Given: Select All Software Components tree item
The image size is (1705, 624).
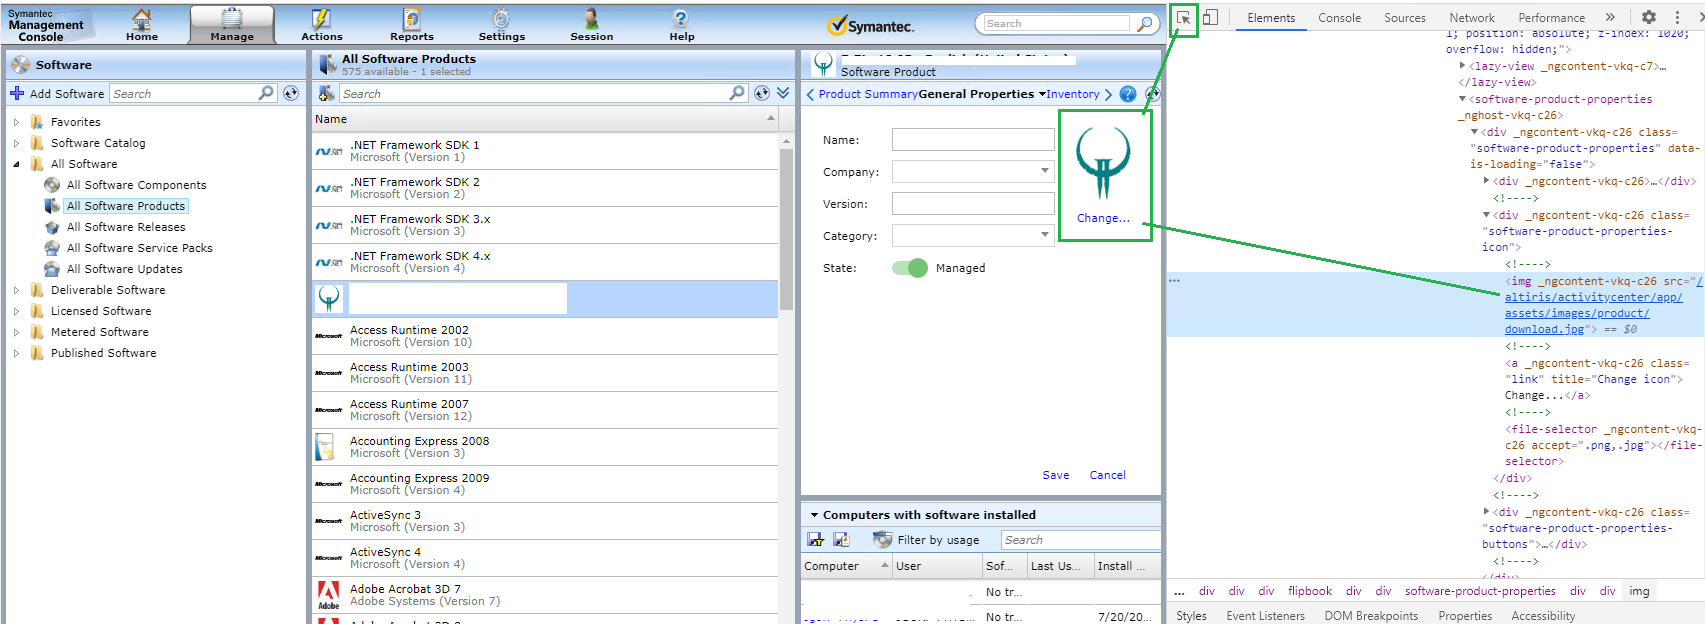Looking at the screenshot, I should [136, 185].
